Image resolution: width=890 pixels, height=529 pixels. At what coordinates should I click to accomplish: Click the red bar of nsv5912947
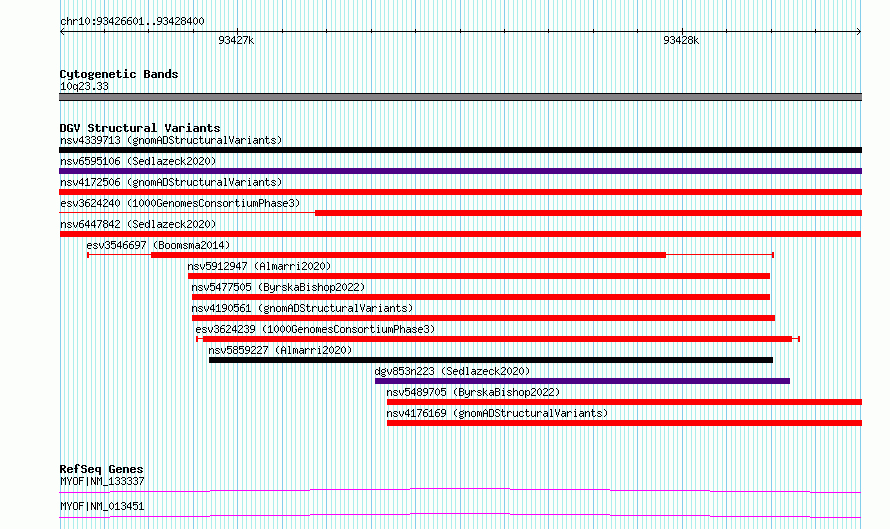pyautogui.click(x=479, y=276)
